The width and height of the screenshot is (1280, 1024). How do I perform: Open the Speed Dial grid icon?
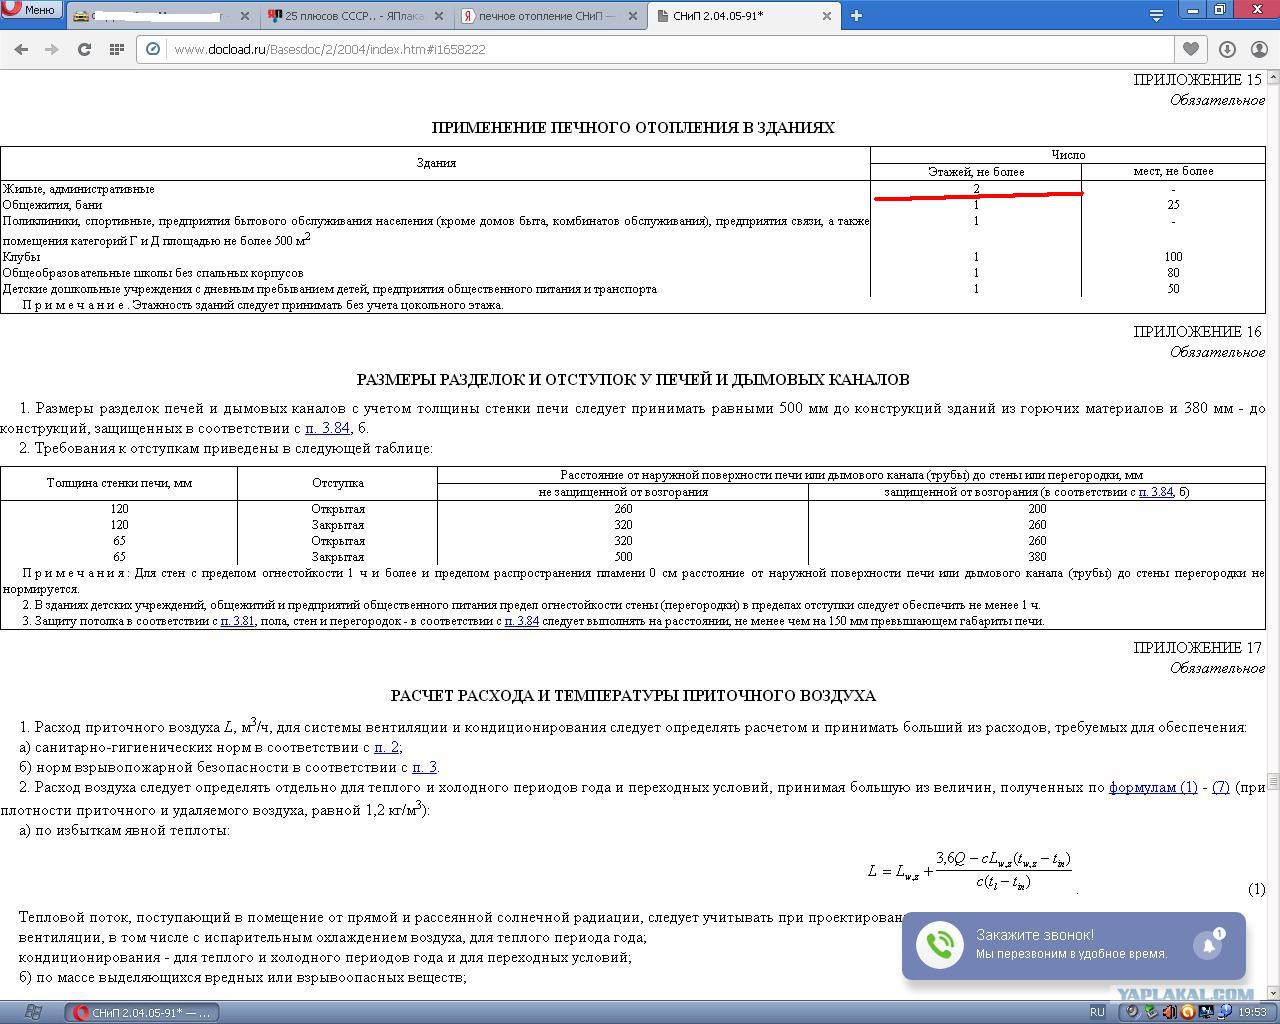(x=116, y=49)
